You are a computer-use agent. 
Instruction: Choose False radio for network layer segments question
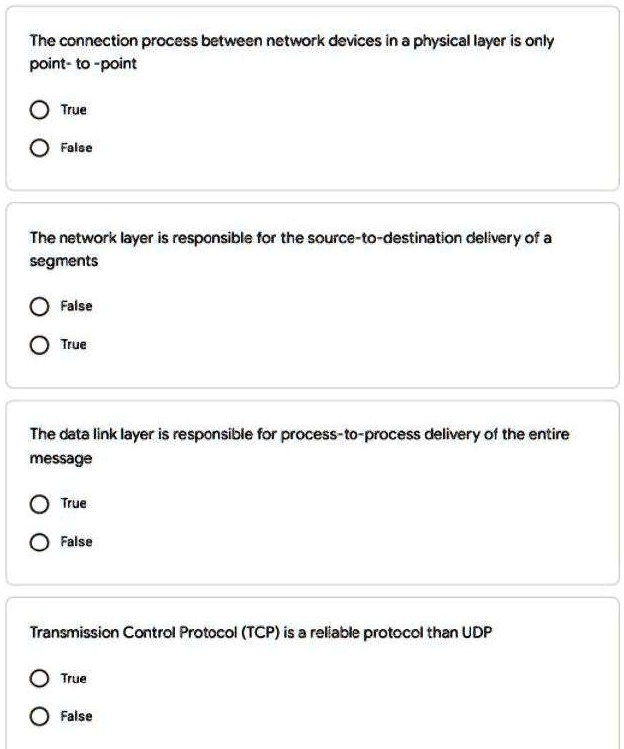[x=40, y=306]
